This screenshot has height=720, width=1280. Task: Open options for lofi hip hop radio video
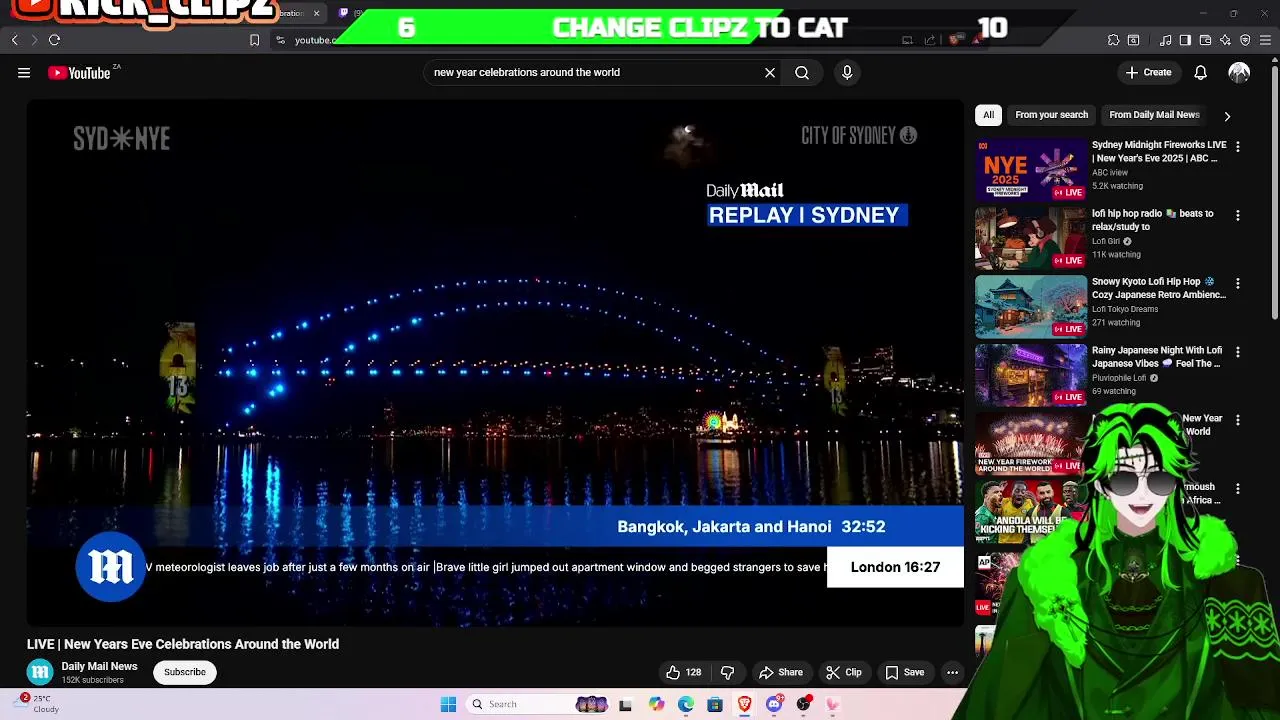[1238, 215]
